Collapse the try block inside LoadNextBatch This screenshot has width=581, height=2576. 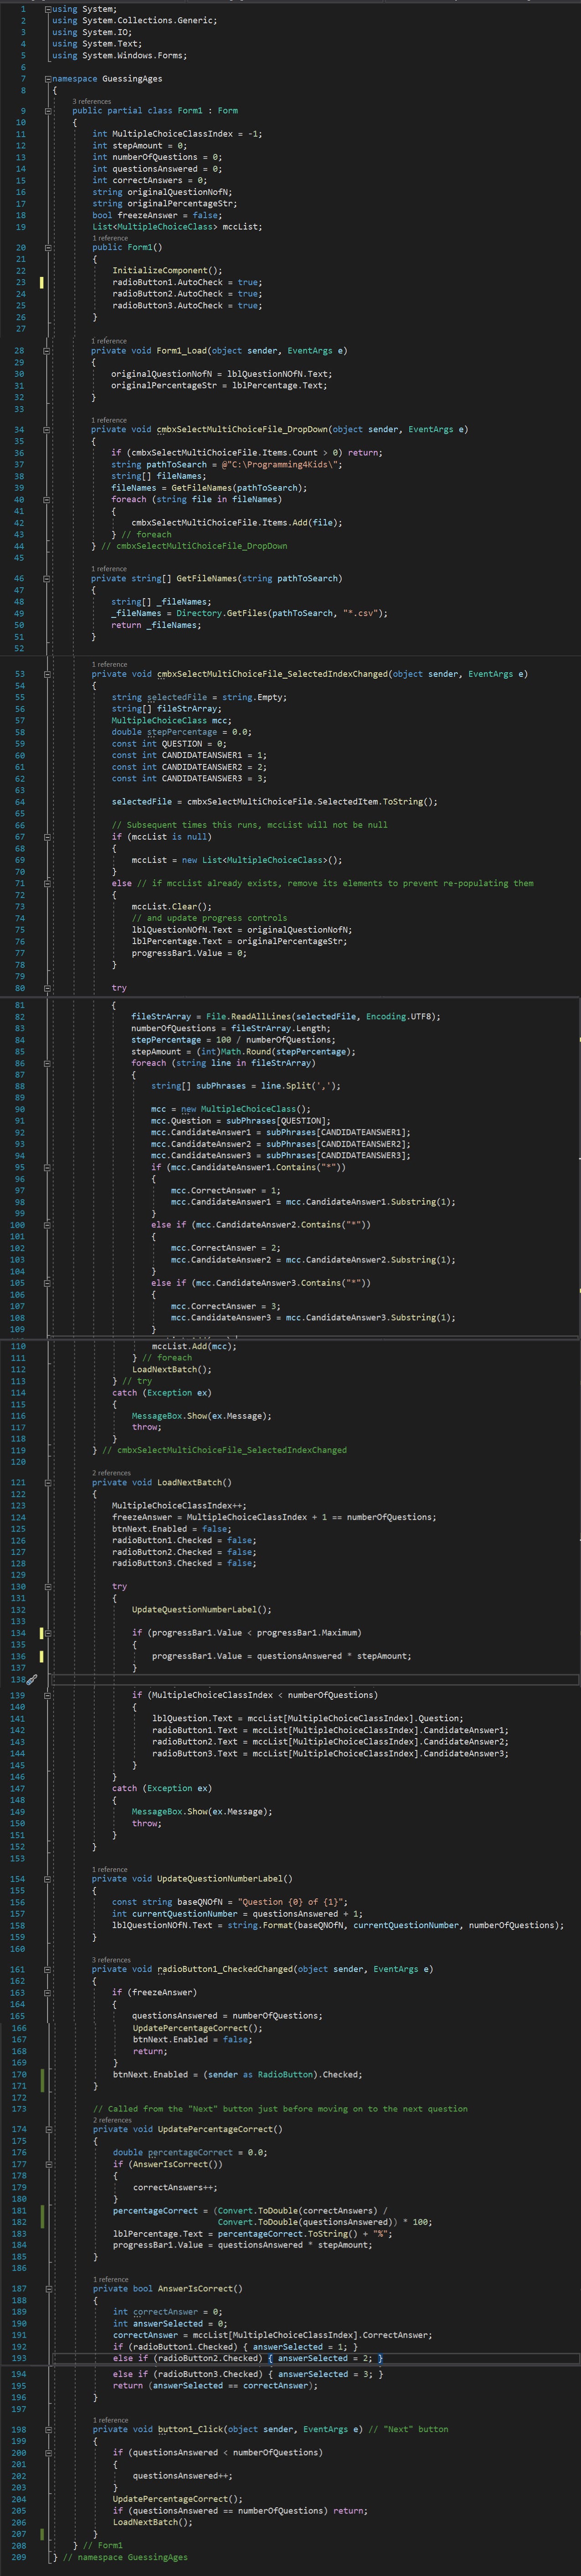click(x=48, y=1587)
